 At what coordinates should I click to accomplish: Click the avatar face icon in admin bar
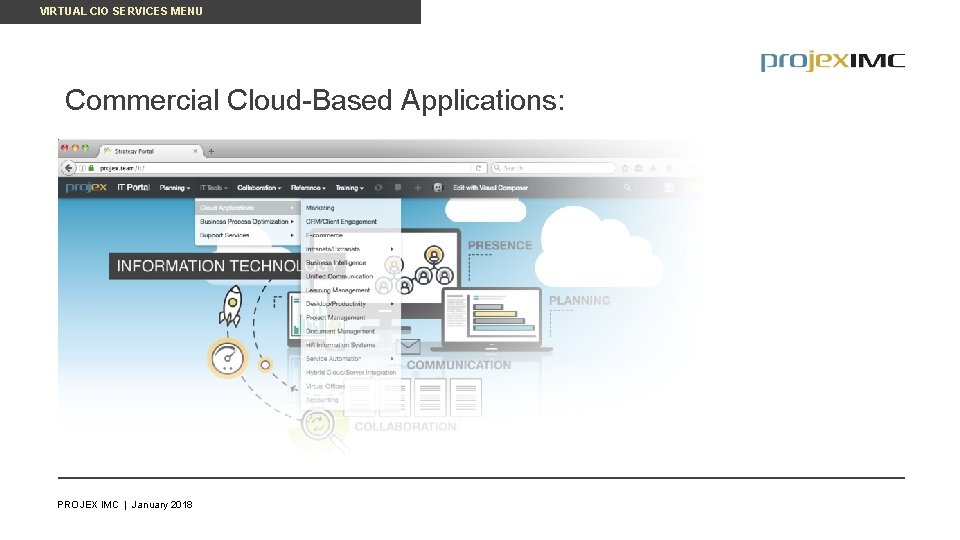coord(438,188)
